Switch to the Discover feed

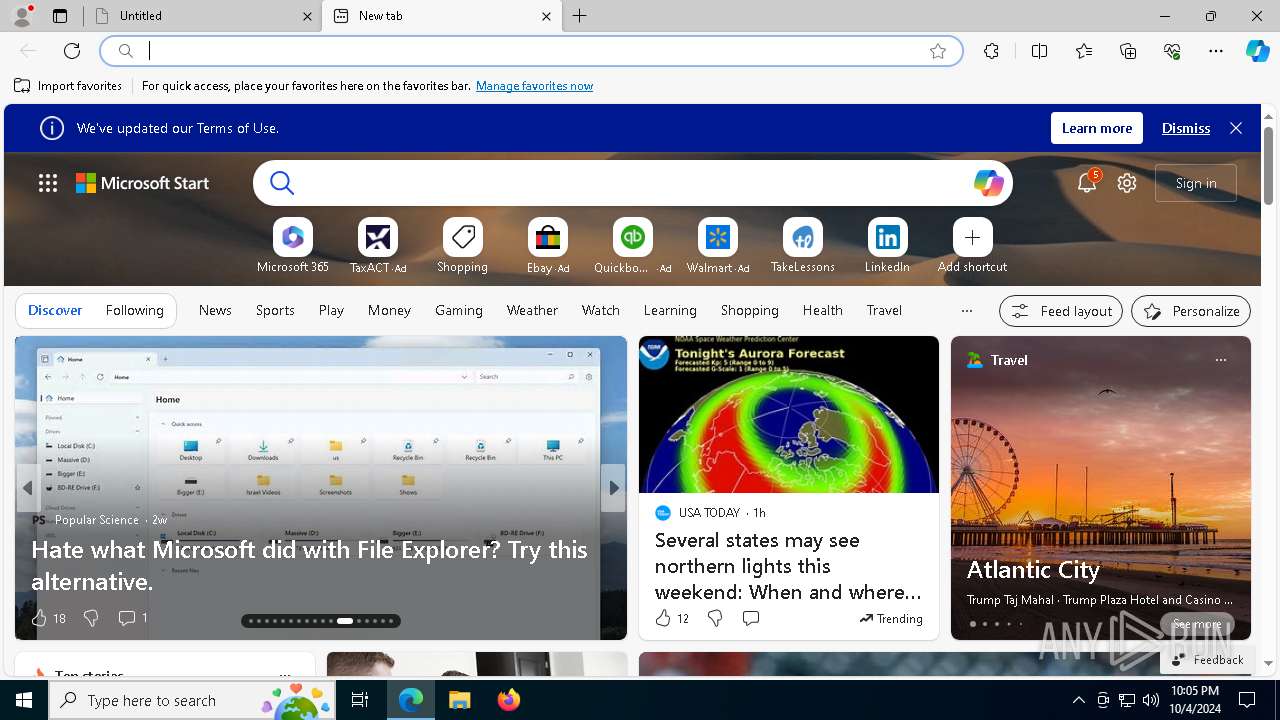(55, 311)
